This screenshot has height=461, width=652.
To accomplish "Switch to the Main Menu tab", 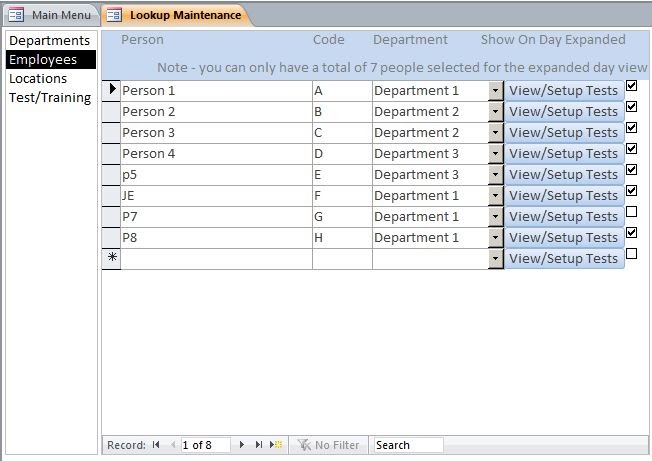I will click(51, 15).
